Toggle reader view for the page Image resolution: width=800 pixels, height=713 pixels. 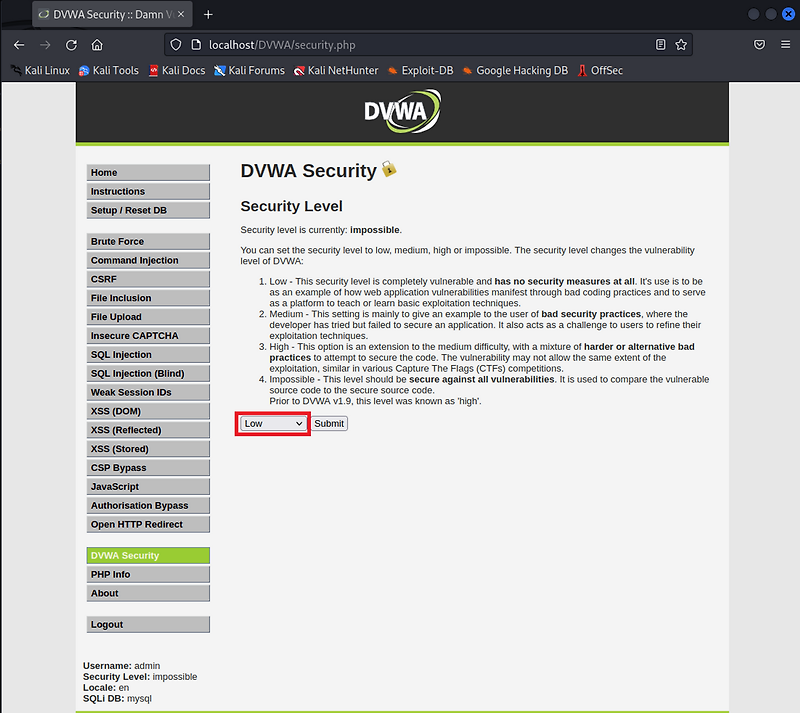tap(660, 44)
